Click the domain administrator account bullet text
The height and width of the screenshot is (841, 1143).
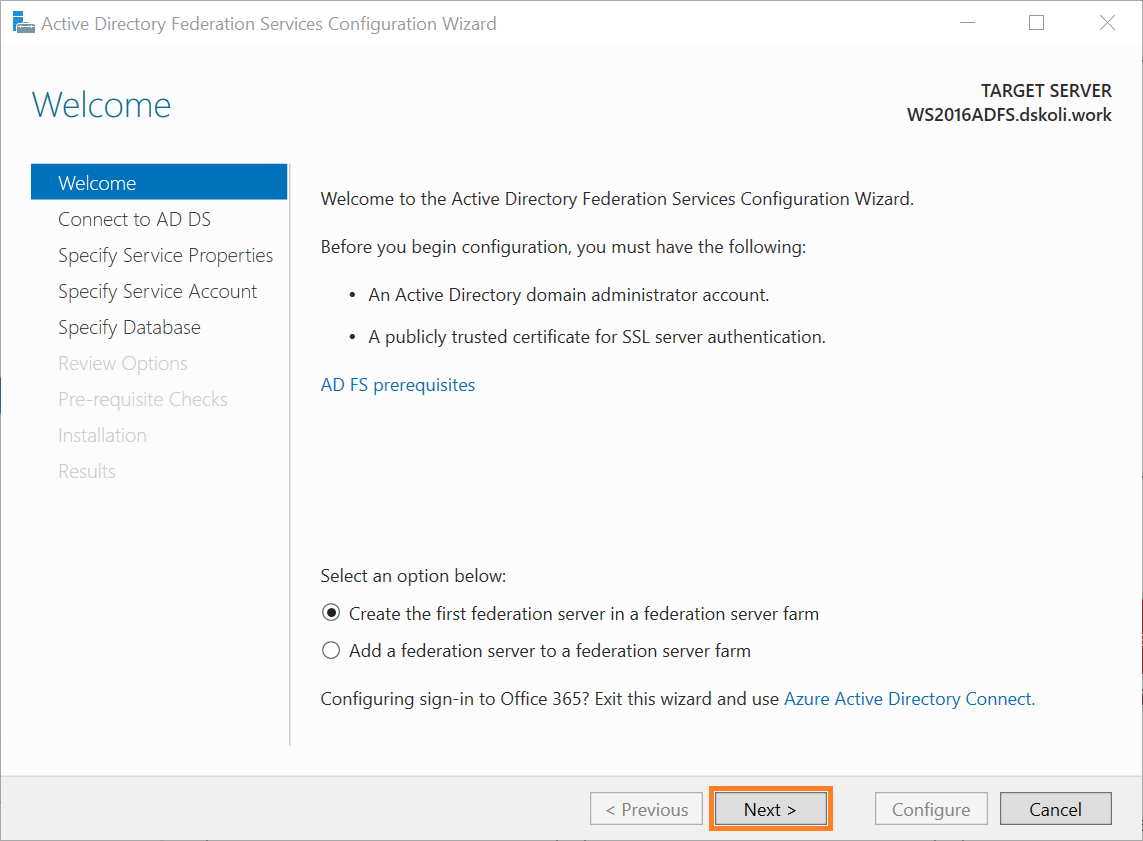pos(569,294)
